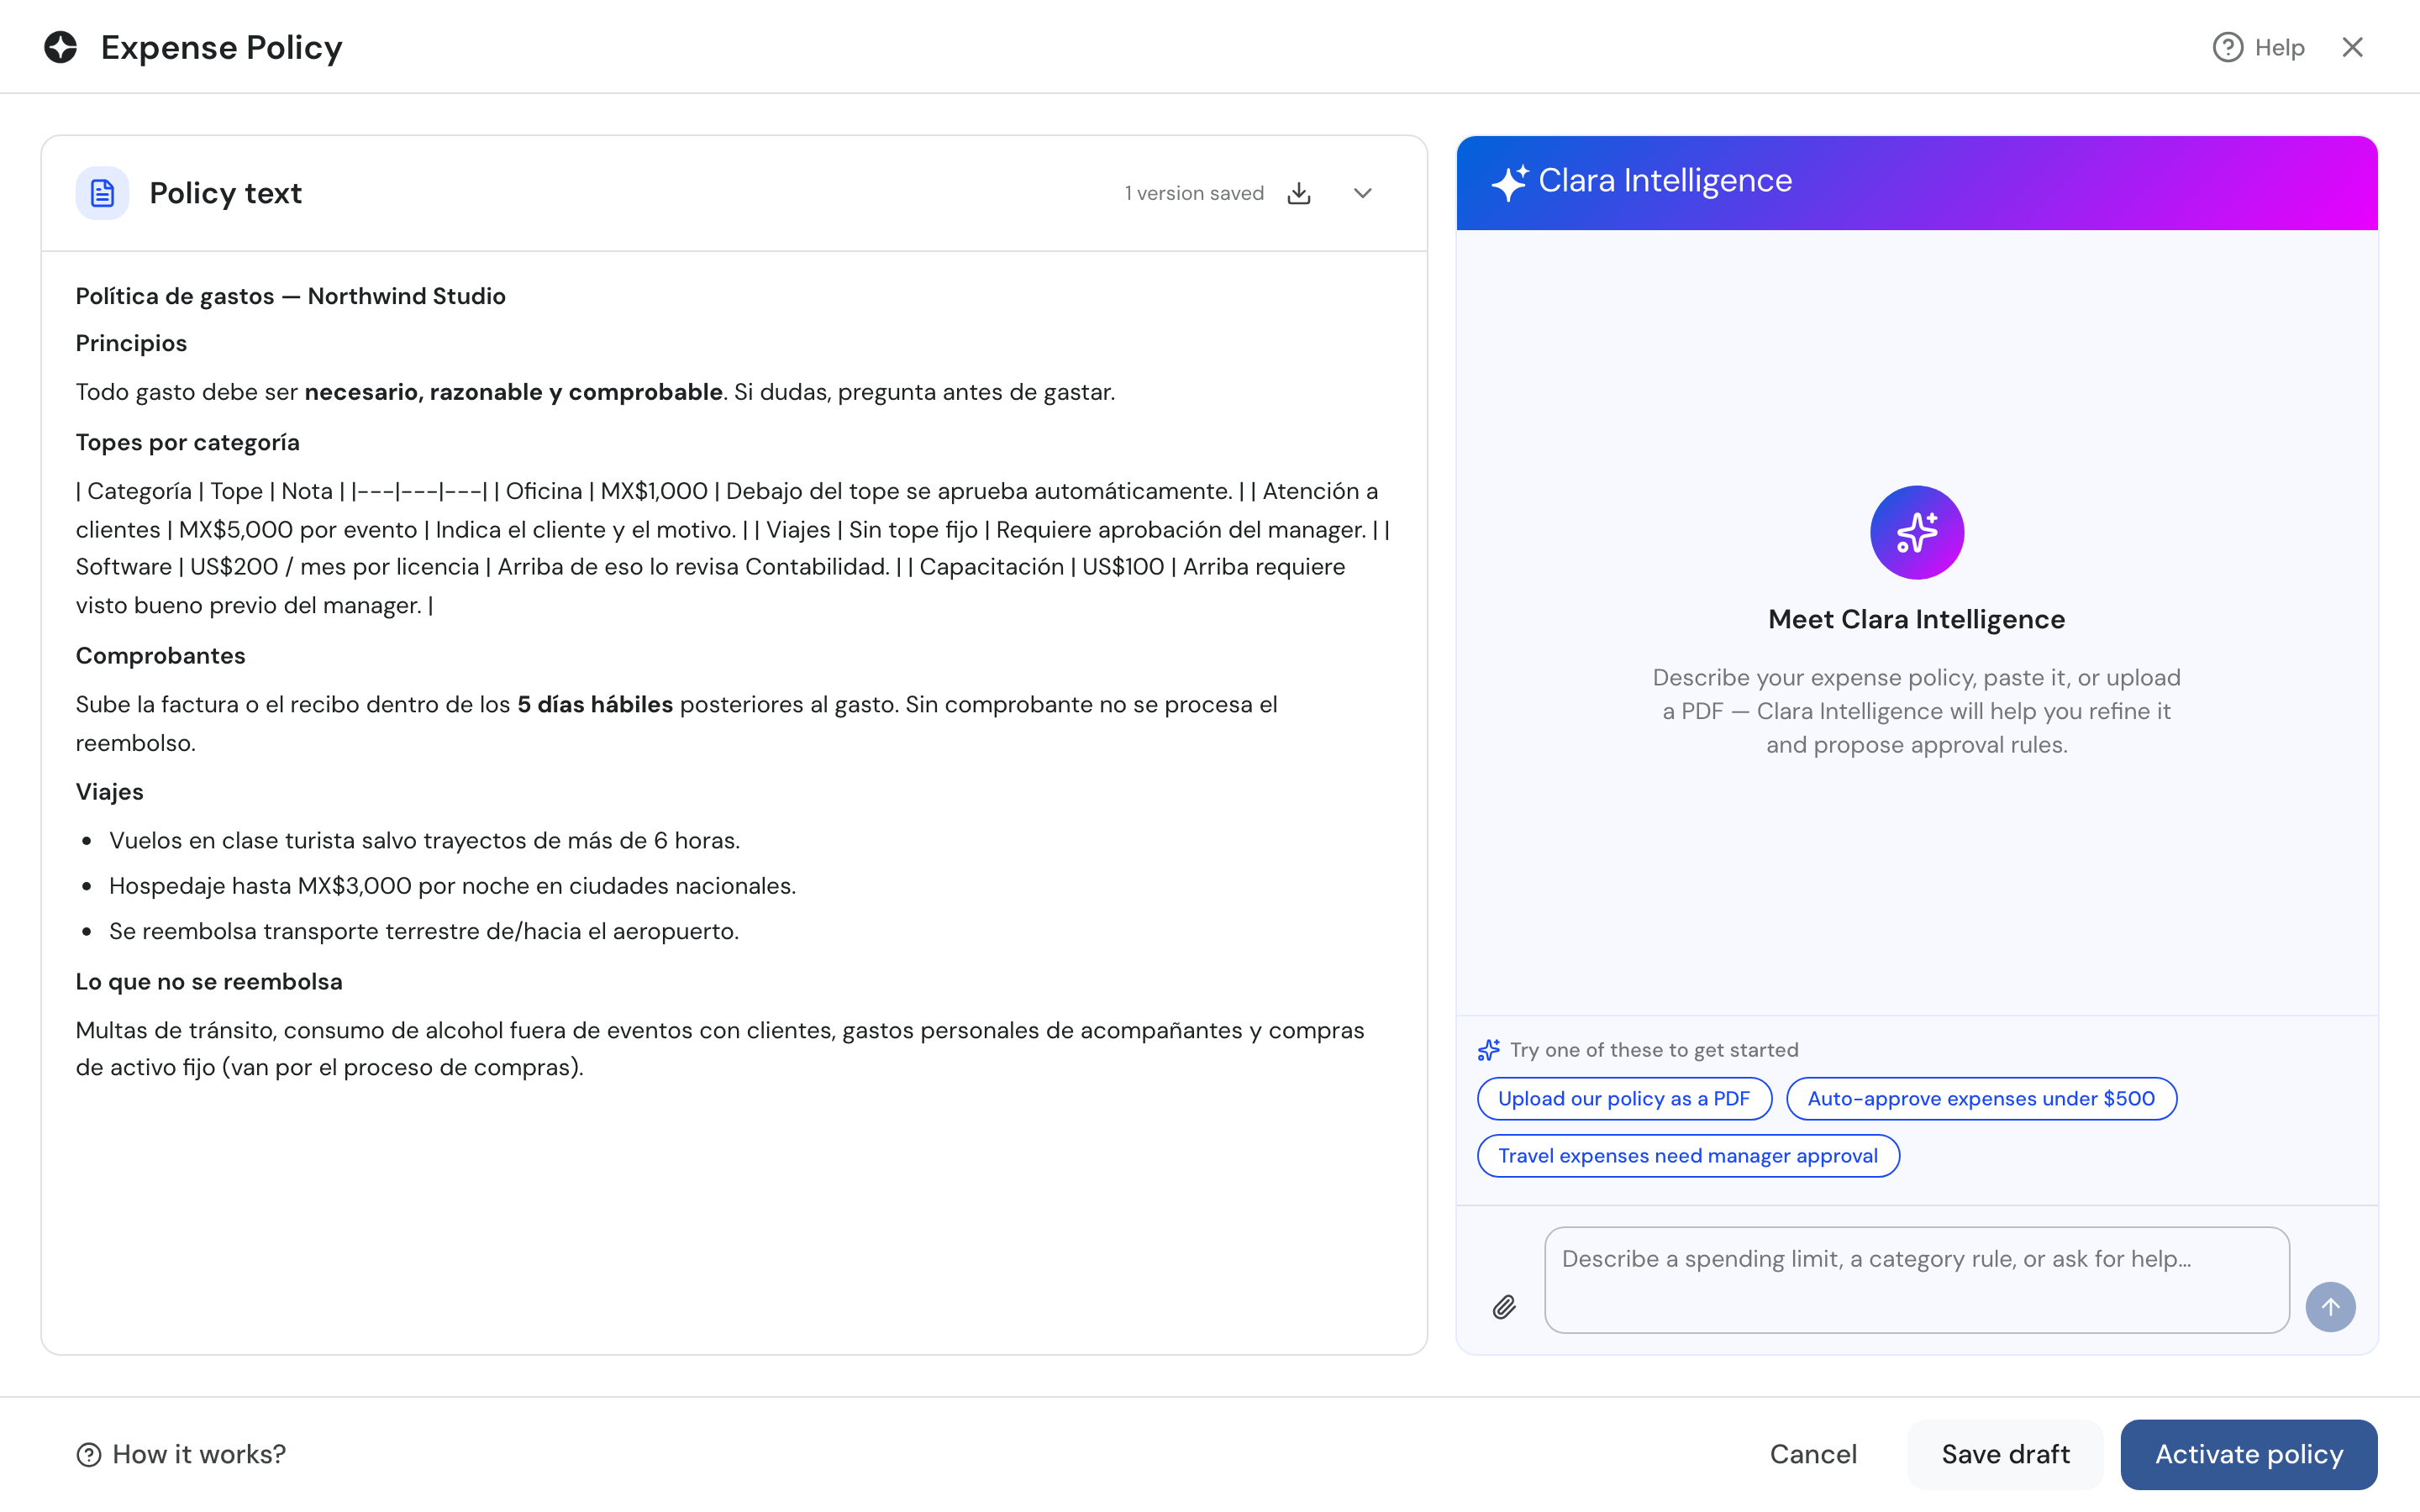
Task: Click the bullet 'Se reembolsa transporte terrestre'
Action: pos(424,931)
